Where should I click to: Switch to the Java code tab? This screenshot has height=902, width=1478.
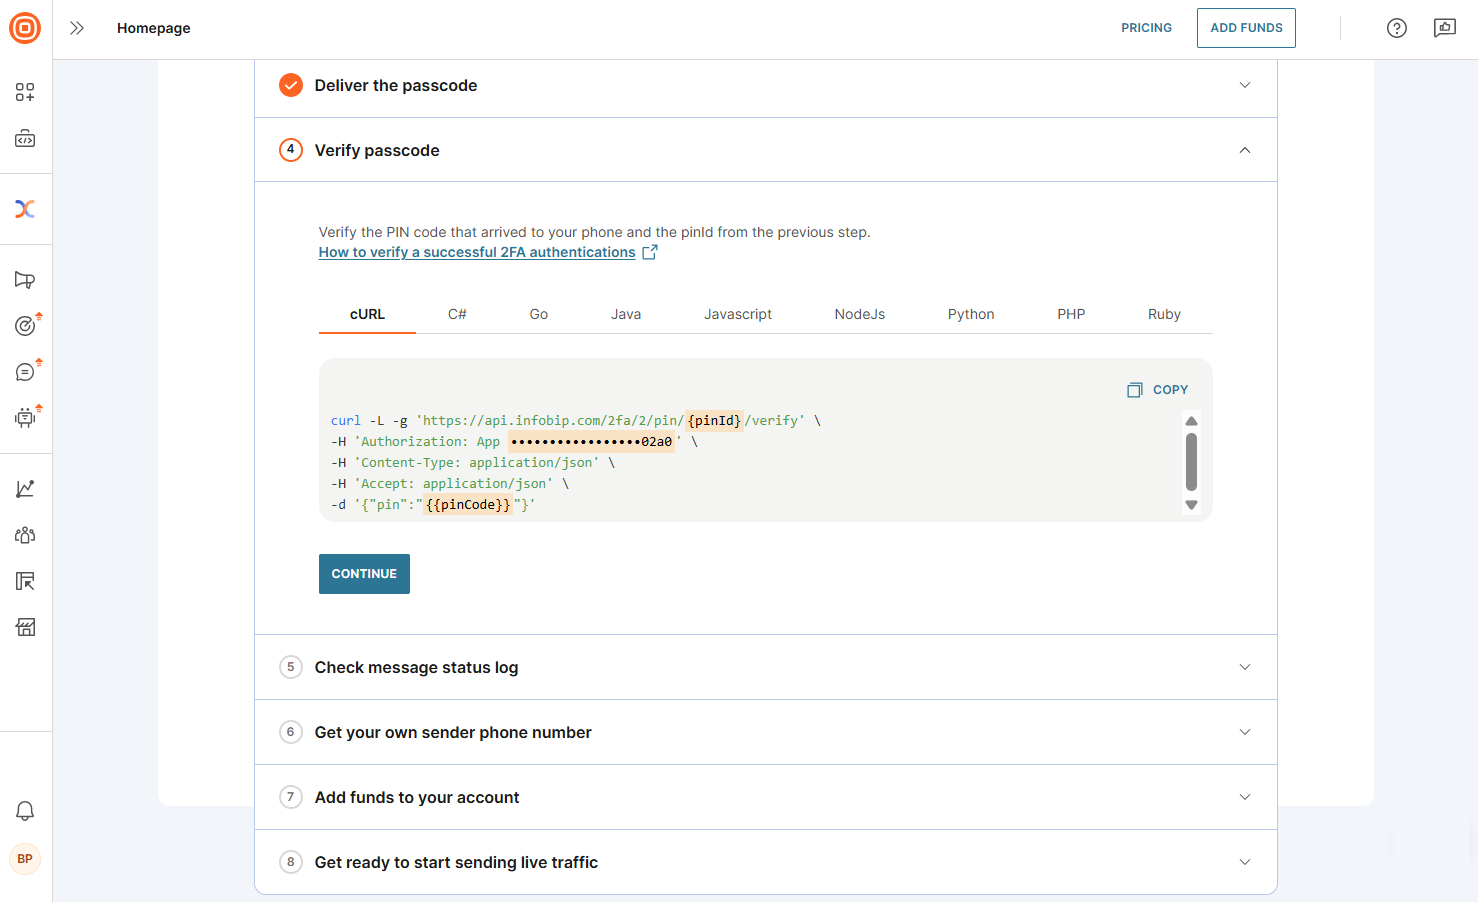[626, 314]
